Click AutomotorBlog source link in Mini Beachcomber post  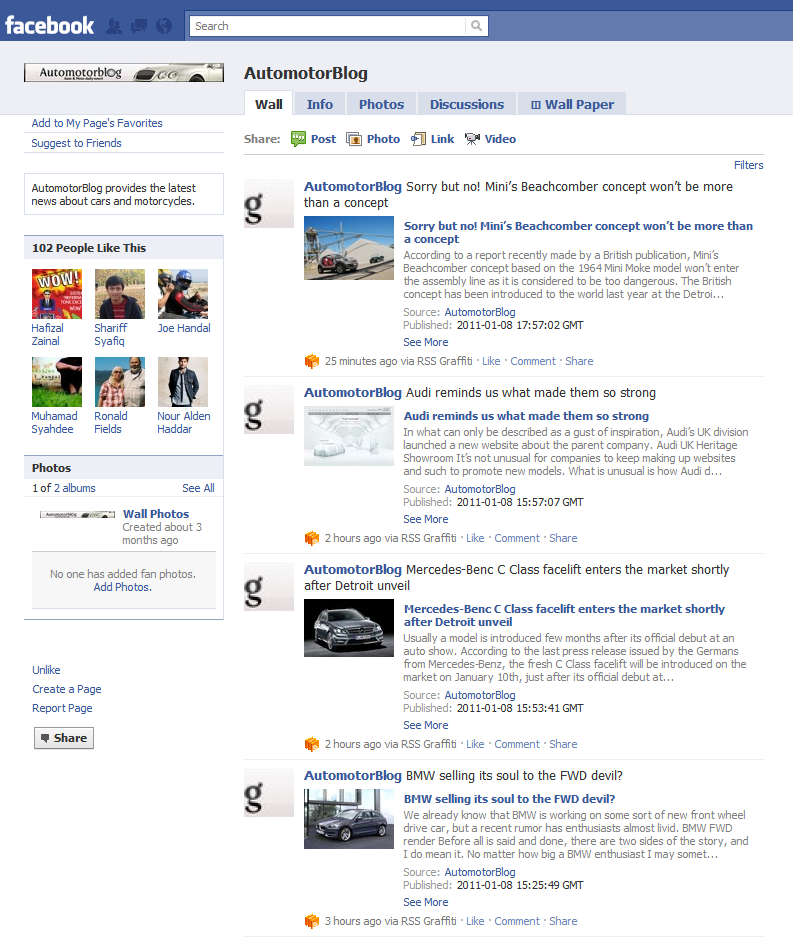coord(480,312)
